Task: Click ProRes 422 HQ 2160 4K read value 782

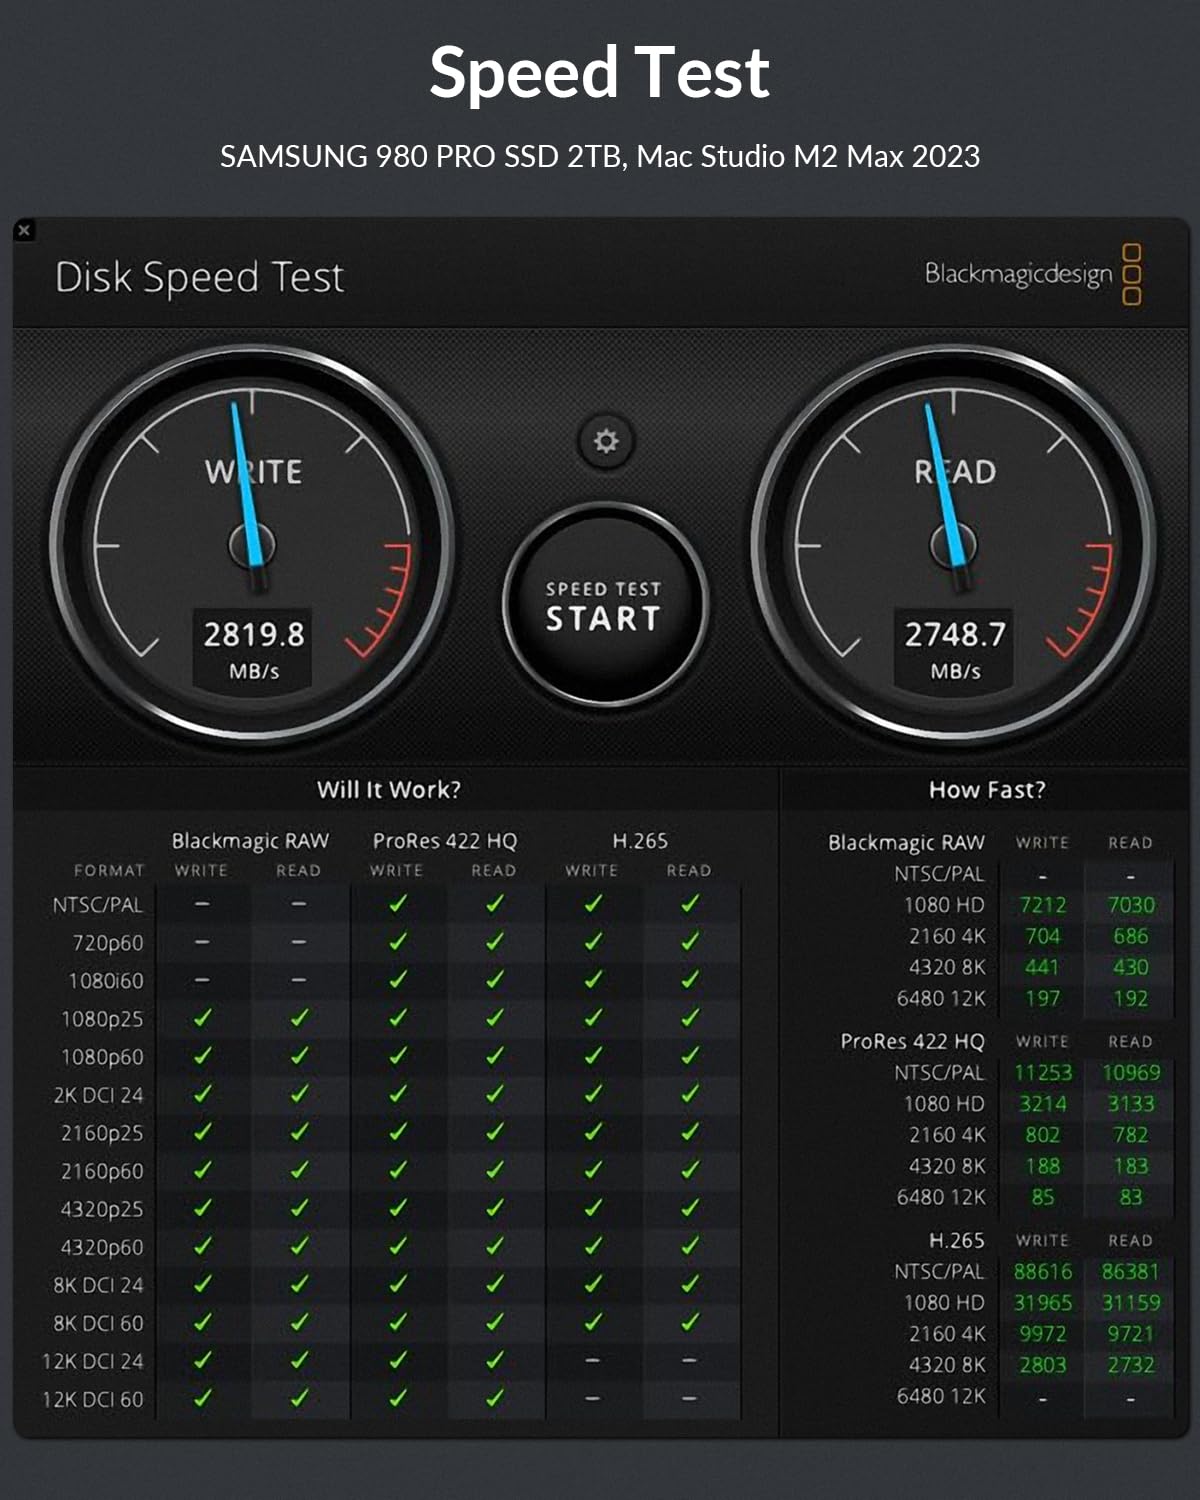Action: (1131, 1135)
